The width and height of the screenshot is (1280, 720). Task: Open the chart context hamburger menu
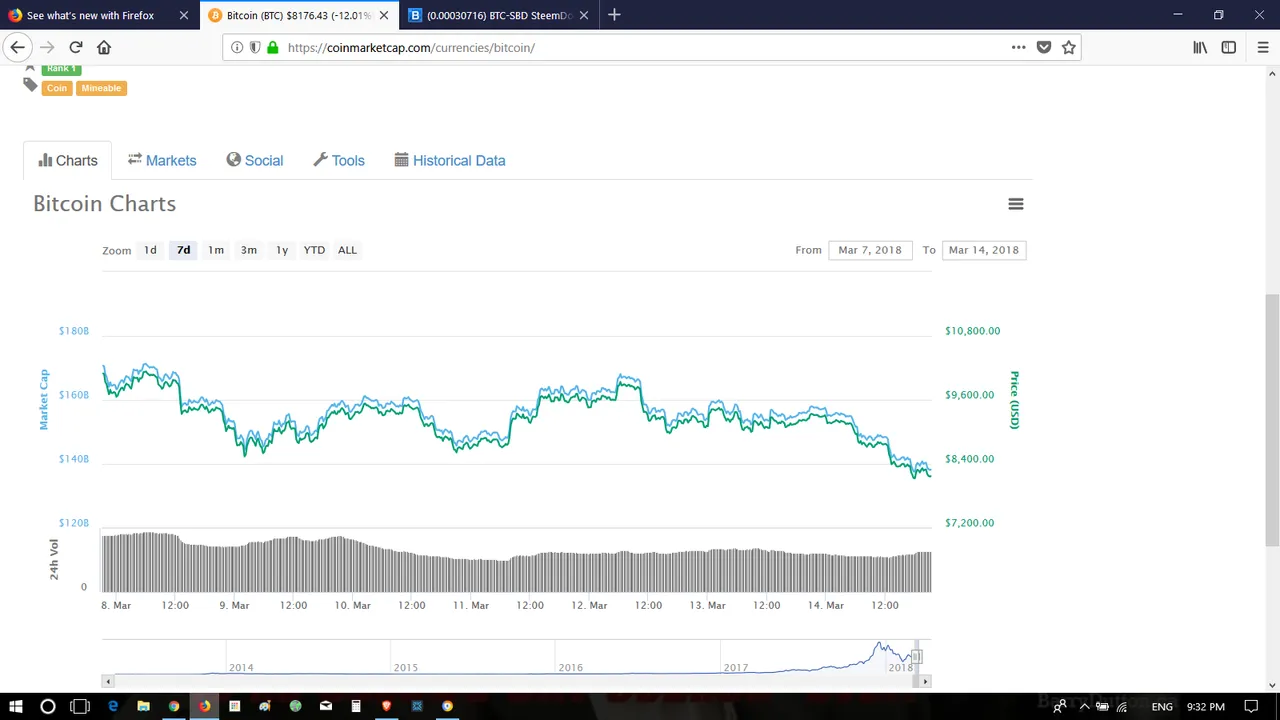tap(1016, 204)
